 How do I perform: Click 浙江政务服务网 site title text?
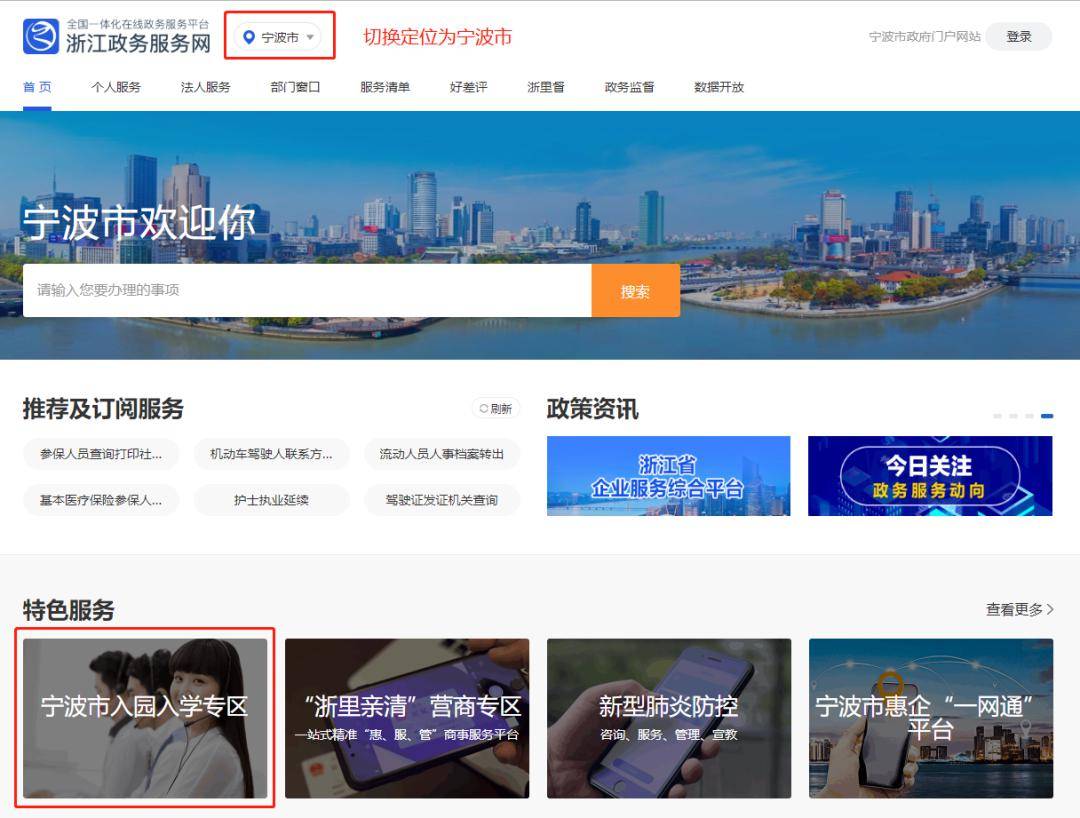pyautogui.click(x=138, y=43)
